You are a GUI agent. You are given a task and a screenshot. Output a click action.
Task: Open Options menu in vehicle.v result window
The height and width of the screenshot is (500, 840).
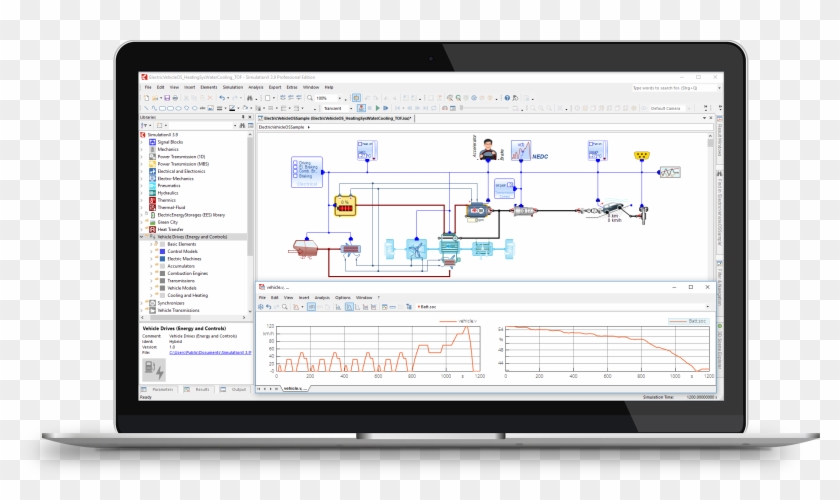pyautogui.click(x=343, y=297)
